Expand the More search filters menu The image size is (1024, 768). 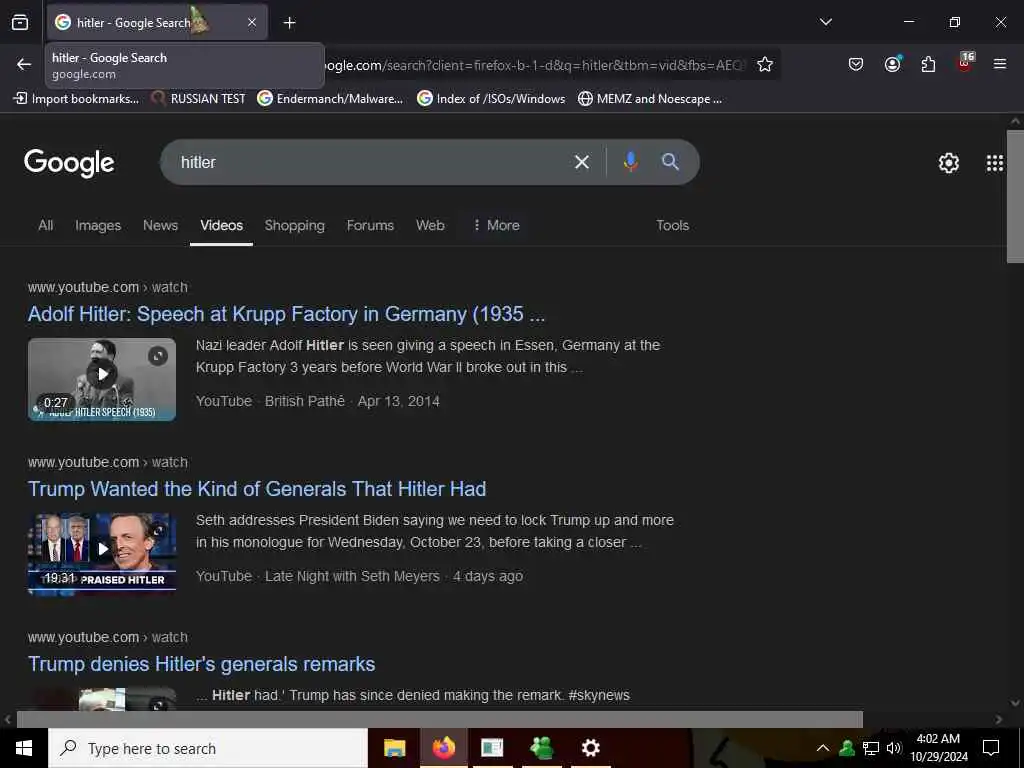coord(496,225)
